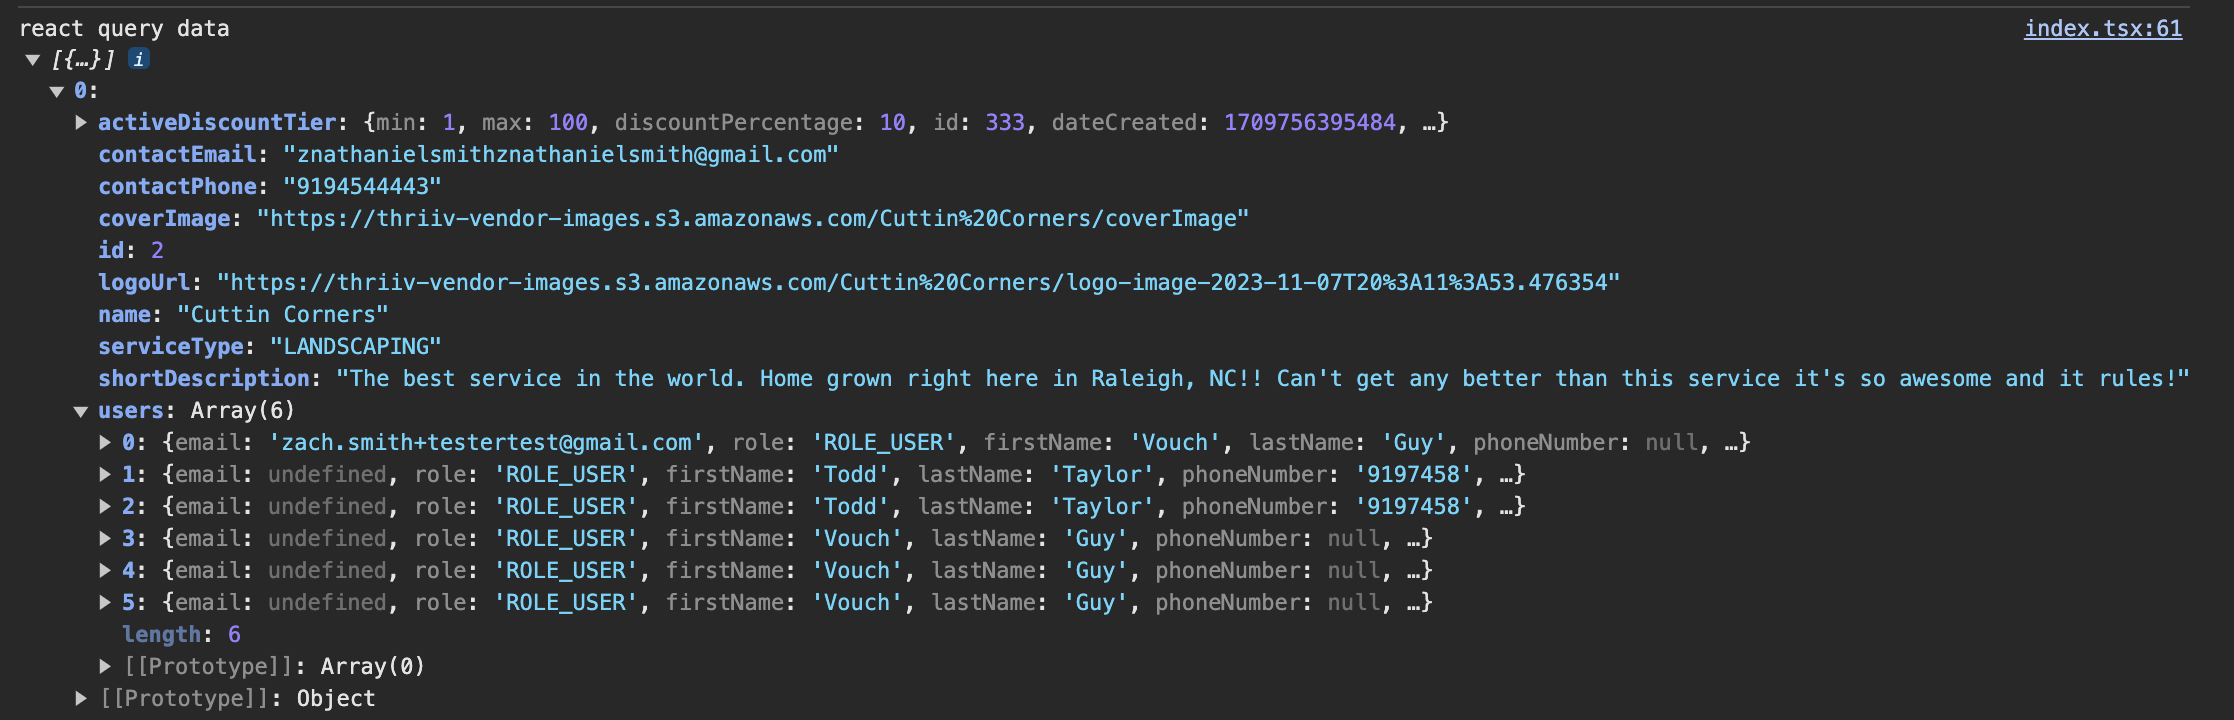Expand users entry 5 arrow
Screen dimensions: 2234x720
point(105,602)
